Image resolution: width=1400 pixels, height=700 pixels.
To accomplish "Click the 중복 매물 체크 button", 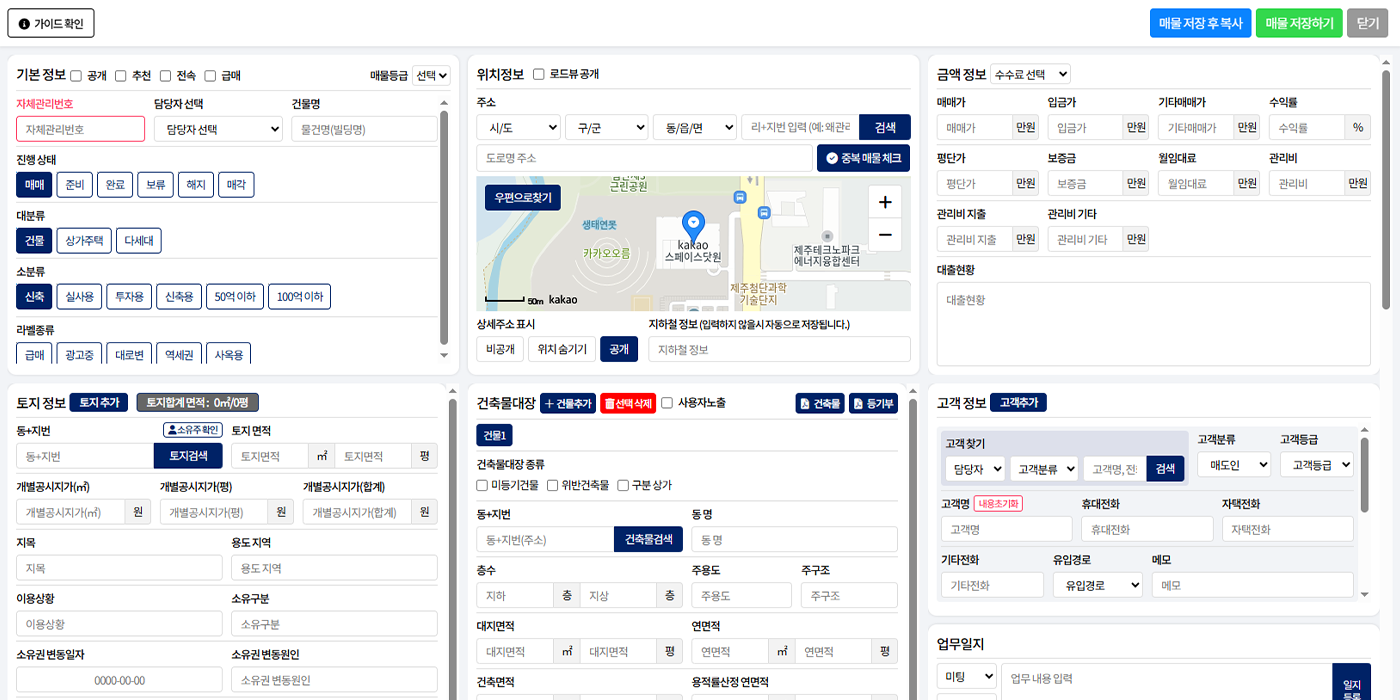I will click(x=863, y=158).
